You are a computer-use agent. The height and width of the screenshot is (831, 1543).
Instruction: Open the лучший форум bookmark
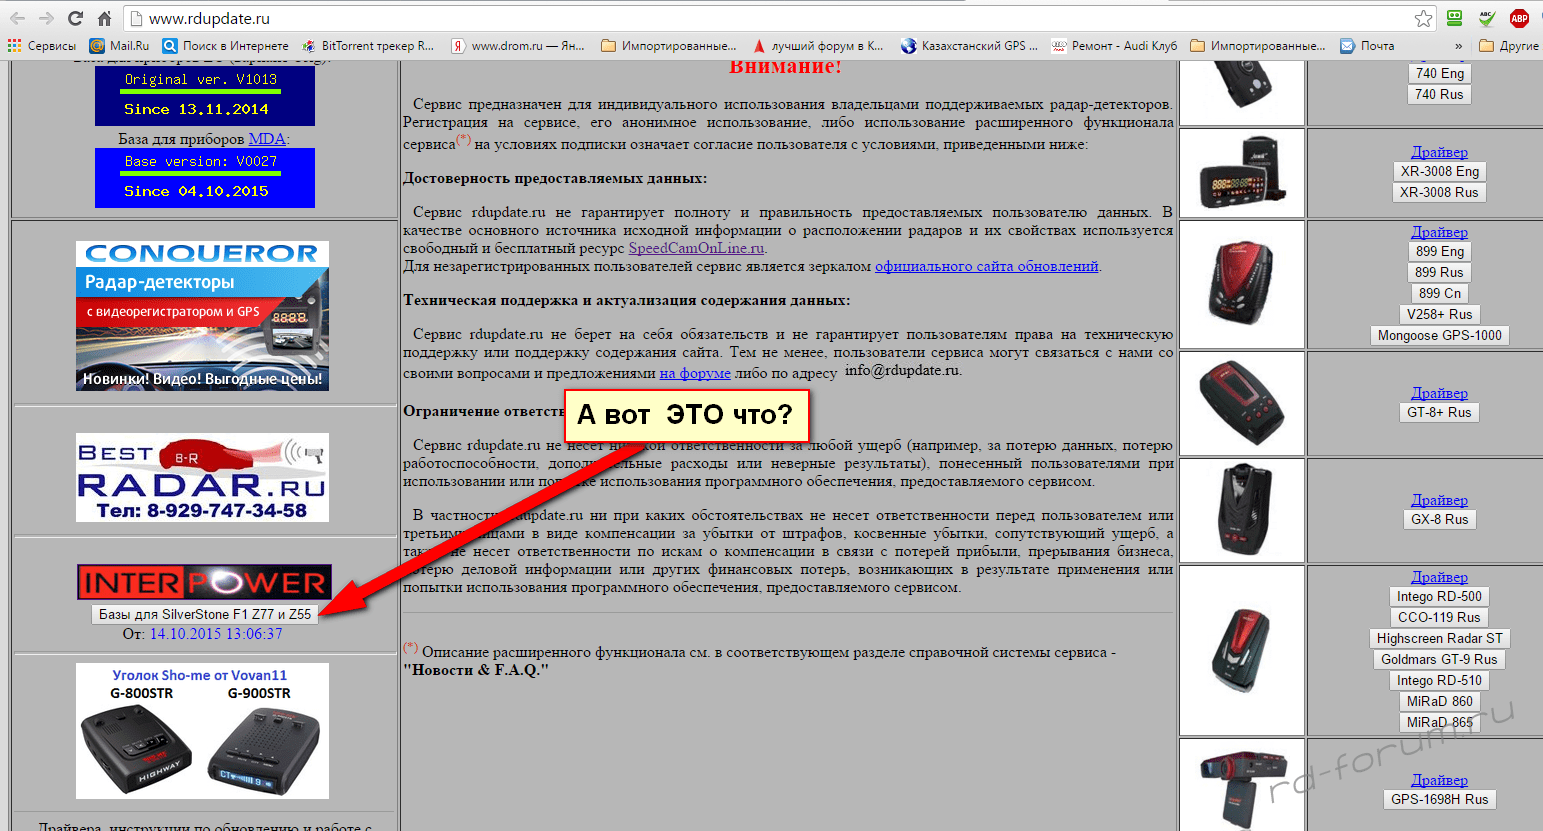point(817,46)
